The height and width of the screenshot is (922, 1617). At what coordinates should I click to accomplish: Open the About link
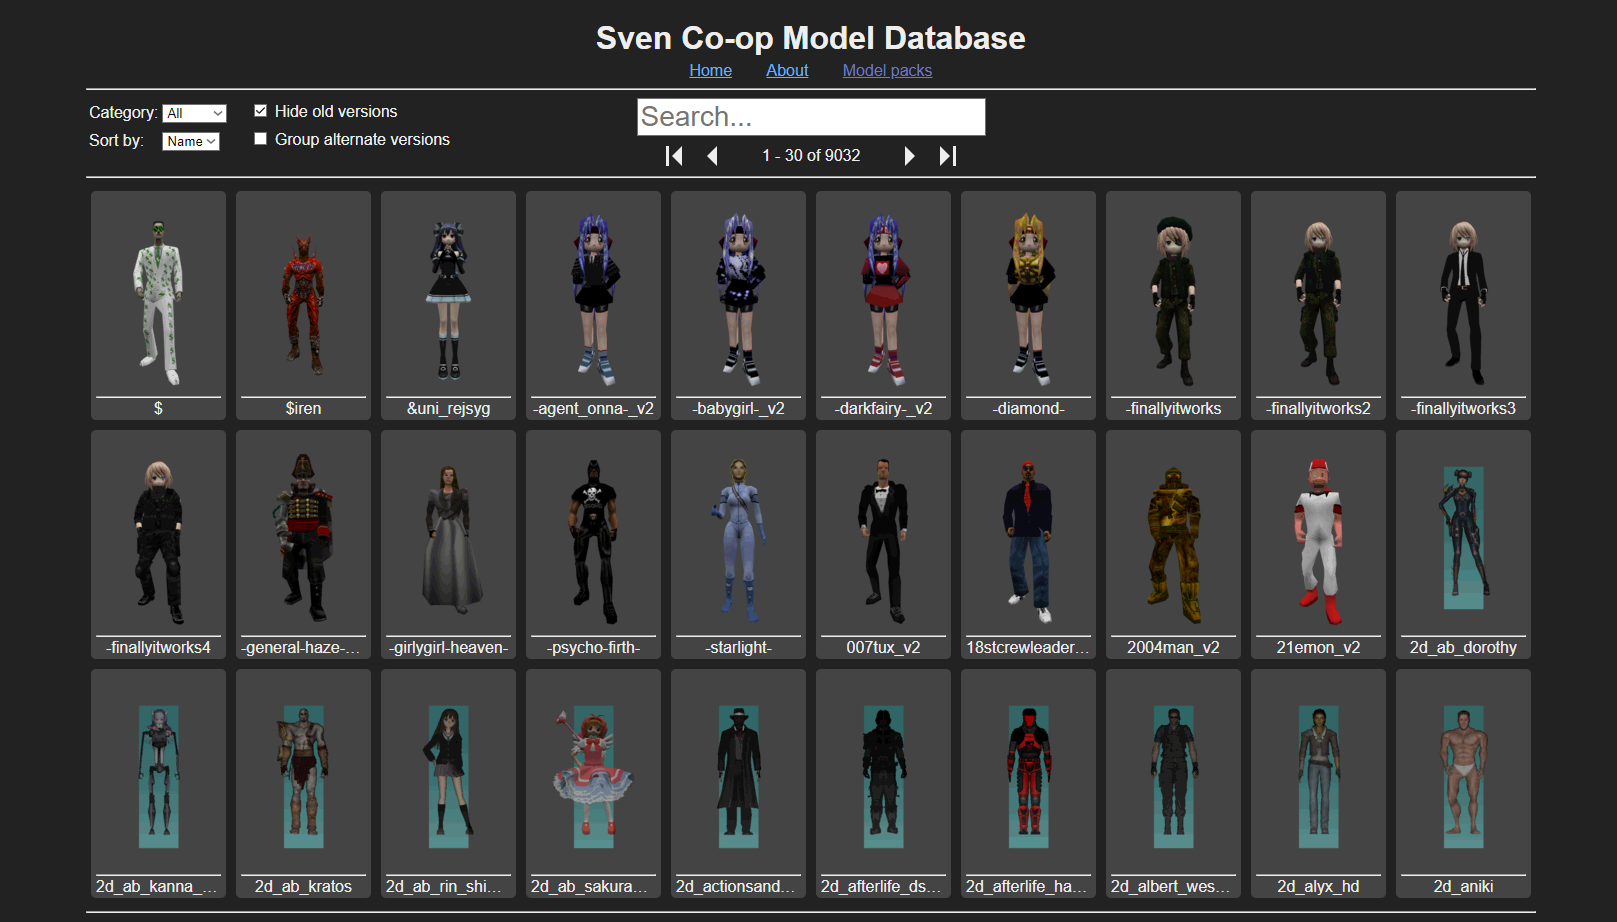[x=787, y=70]
